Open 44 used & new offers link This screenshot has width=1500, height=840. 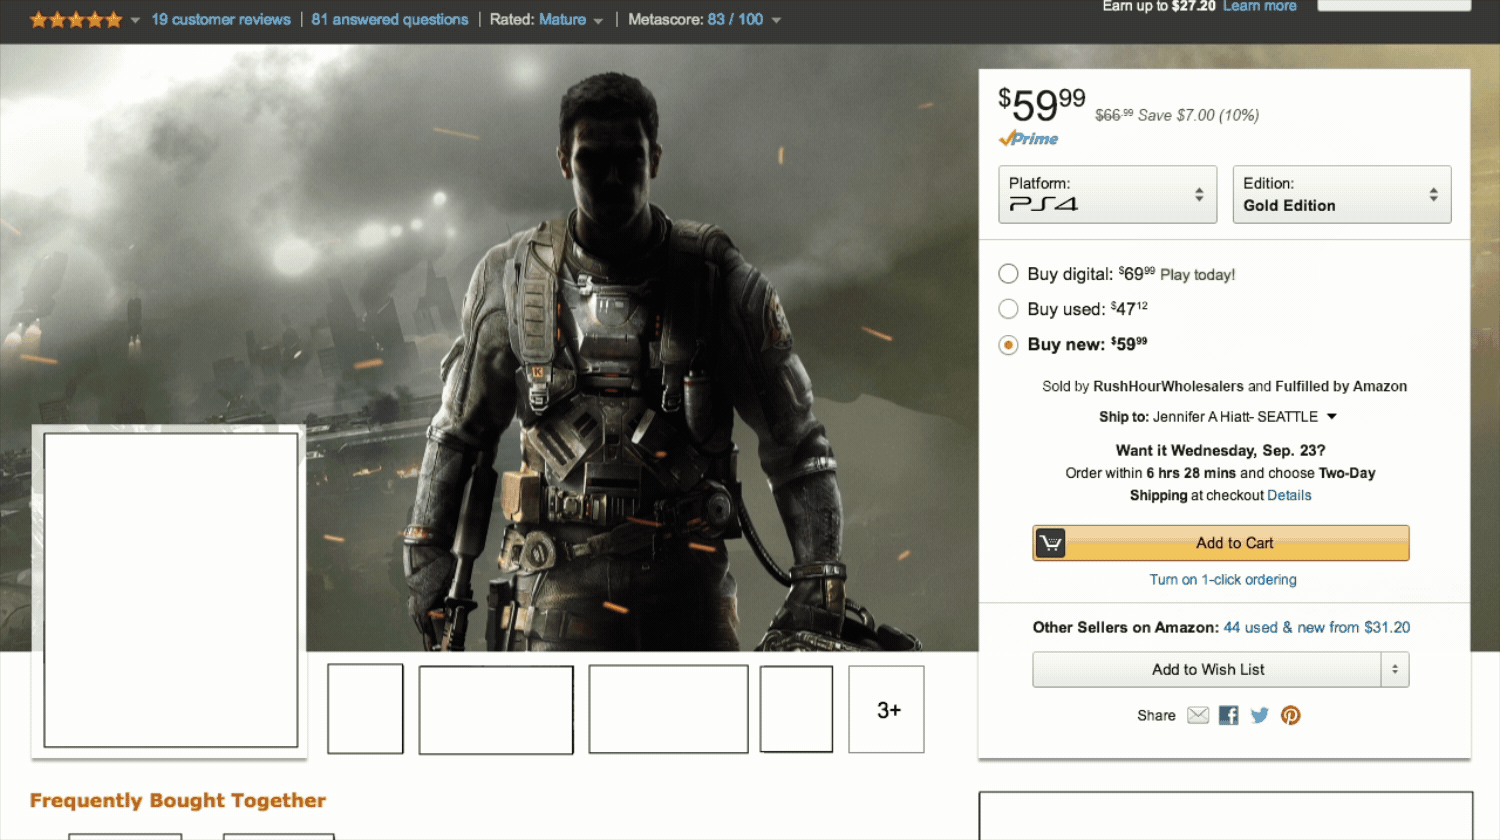point(1316,627)
